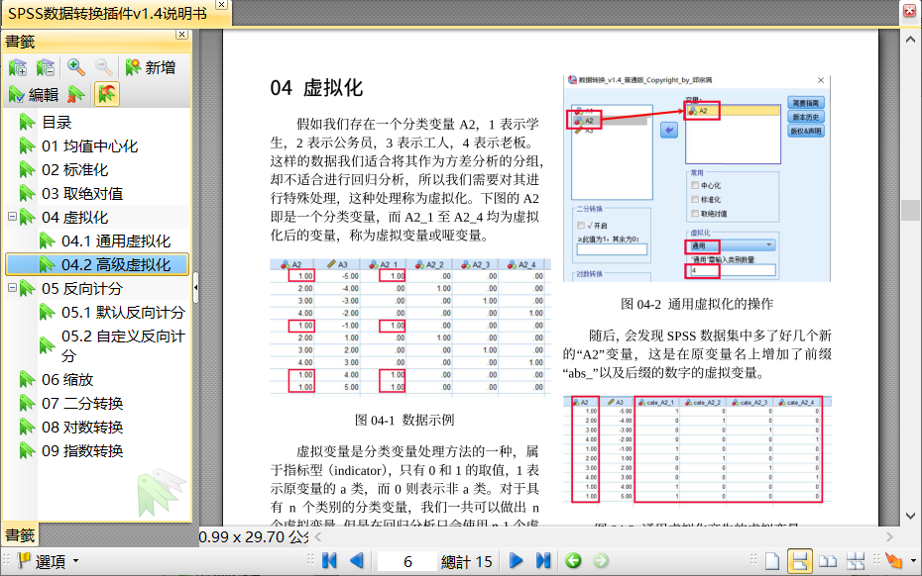Collapse the 04 虚拟化 tree node
Image resolution: width=922 pixels, height=576 pixels.
point(12,217)
